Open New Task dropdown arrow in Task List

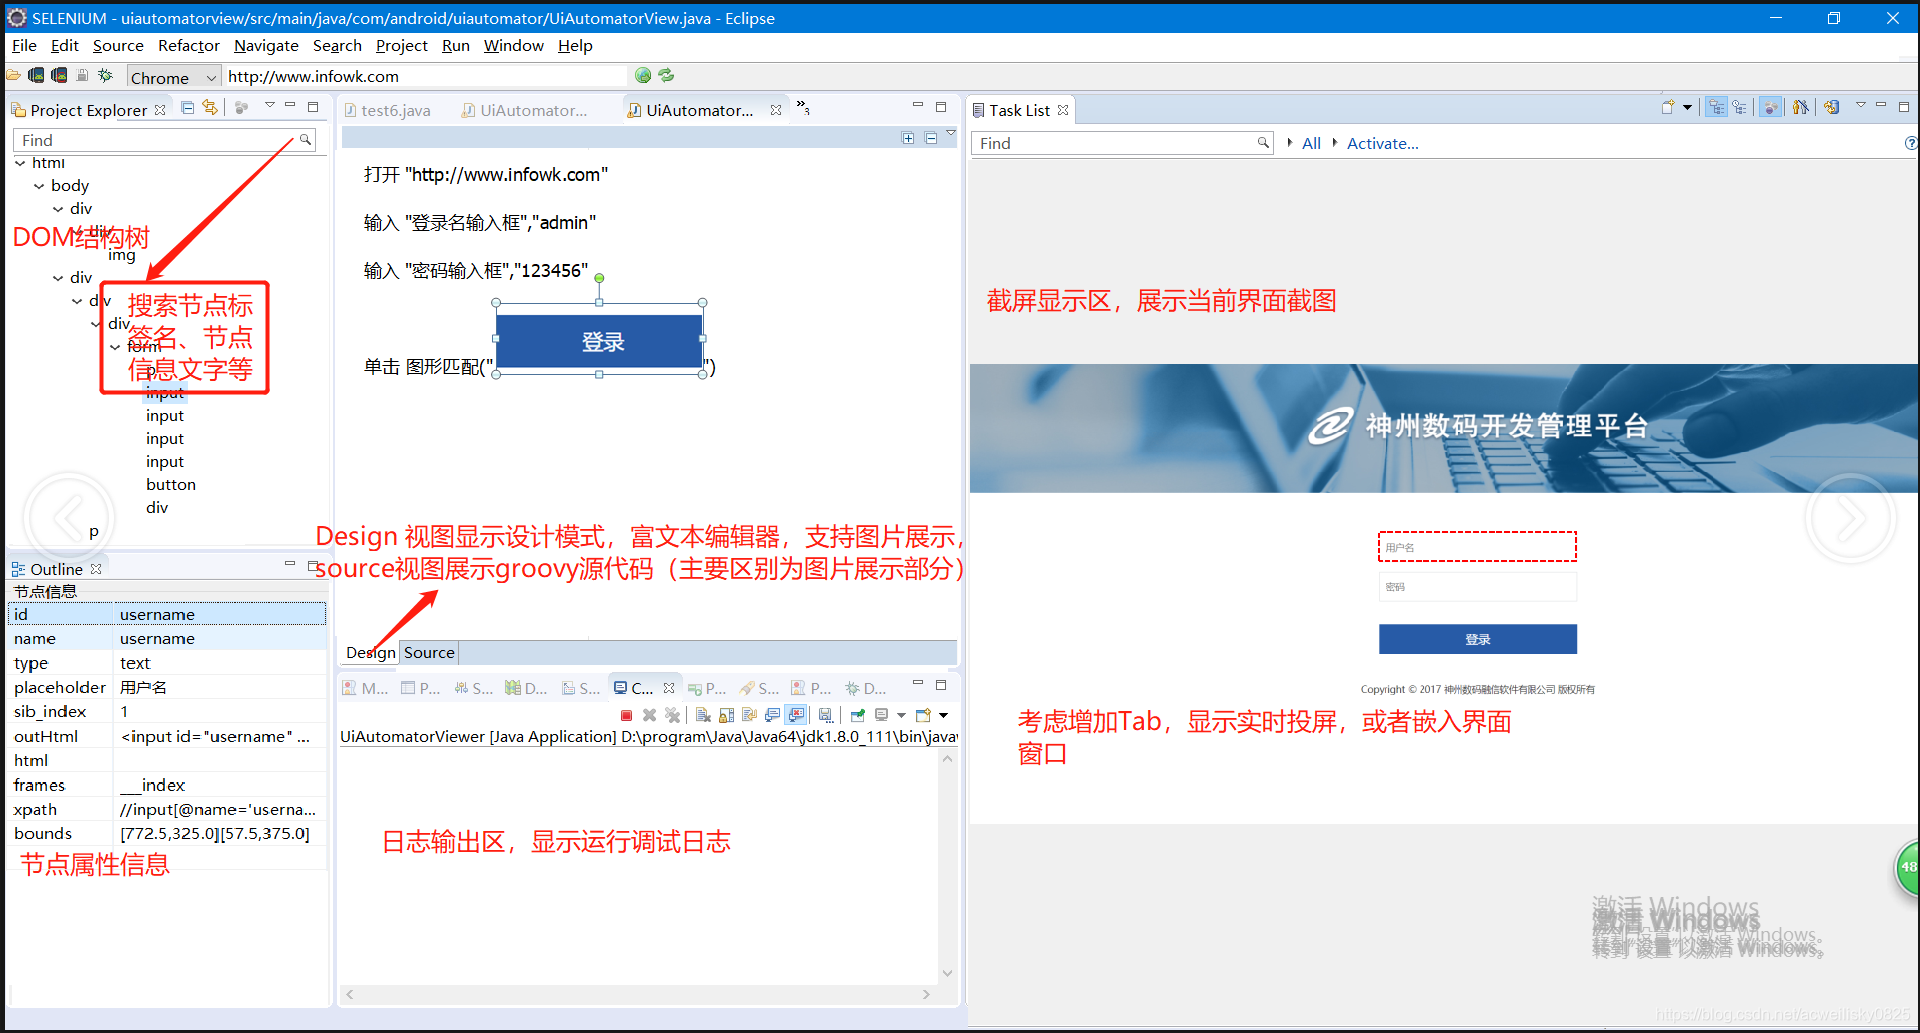pos(1687,108)
